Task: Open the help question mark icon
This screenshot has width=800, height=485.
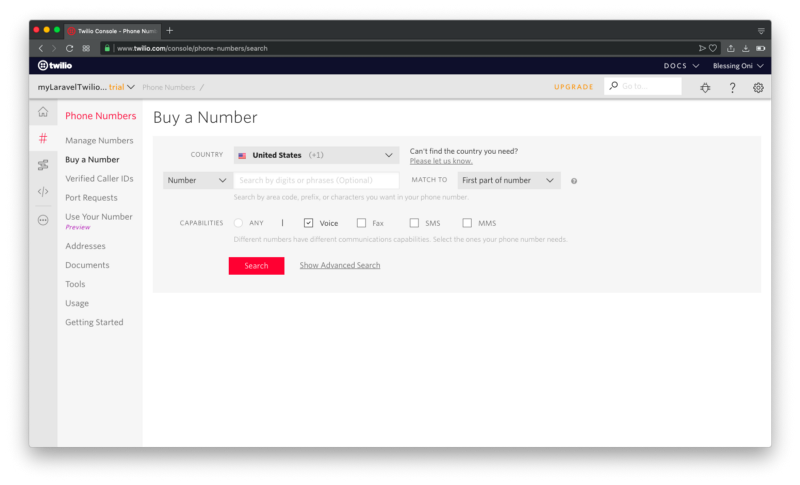Action: pyautogui.click(x=732, y=88)
